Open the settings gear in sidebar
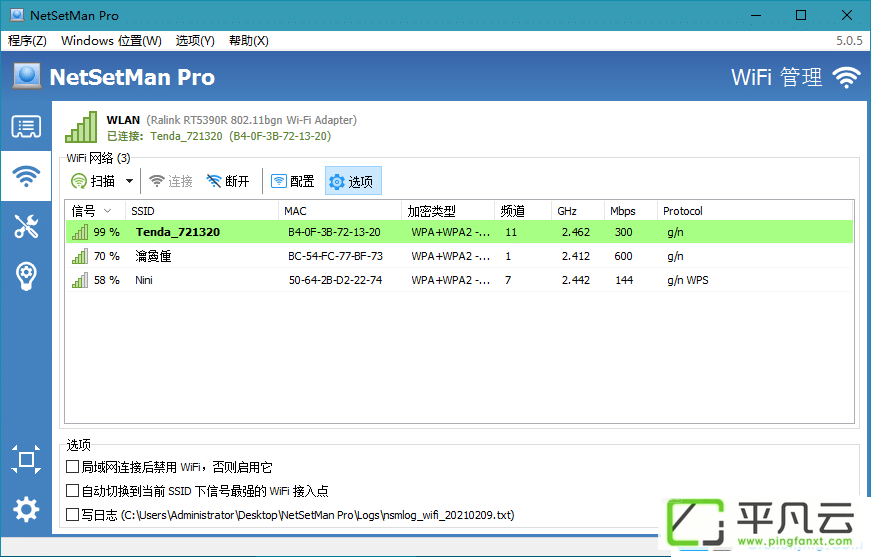The width and height of the screenshot is (871, 557). click(x=26, y=509)
